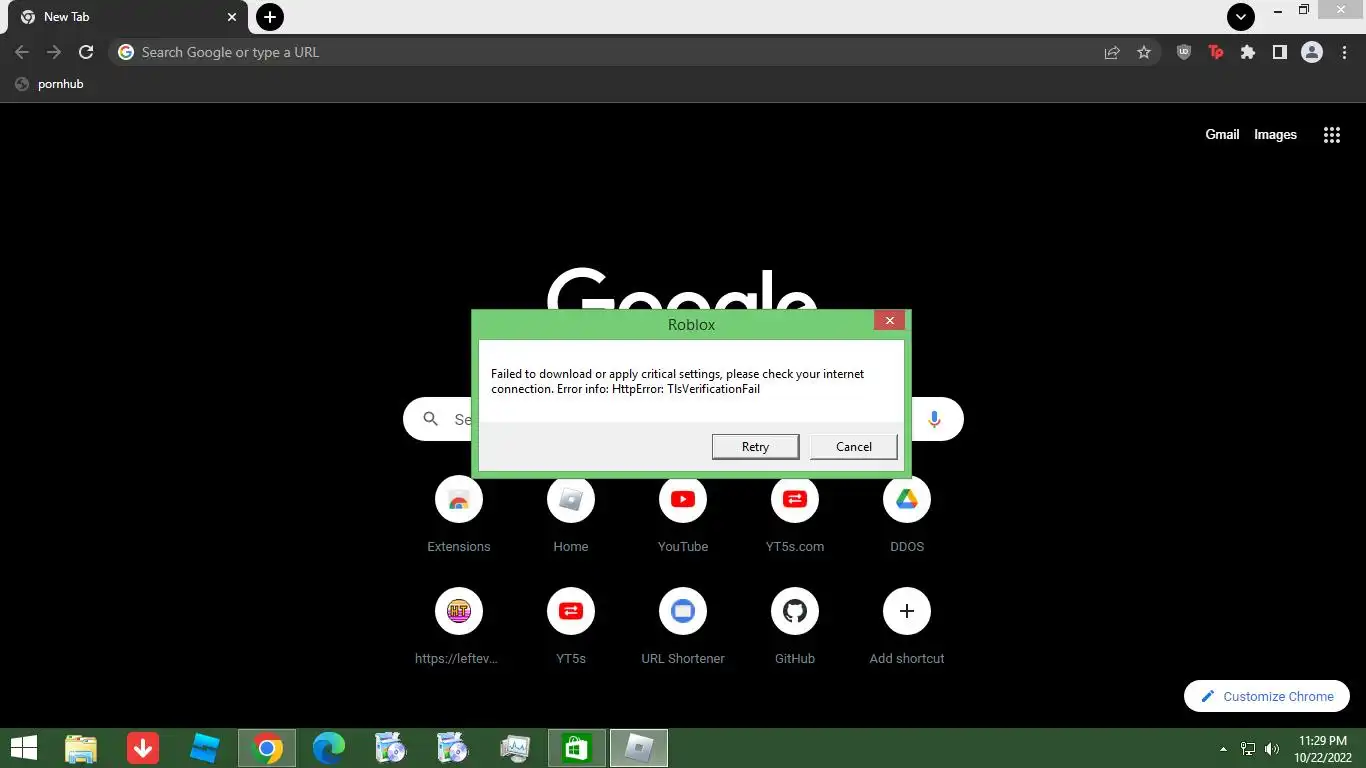Open the Chrome profile avatar

pos(1312,52)
